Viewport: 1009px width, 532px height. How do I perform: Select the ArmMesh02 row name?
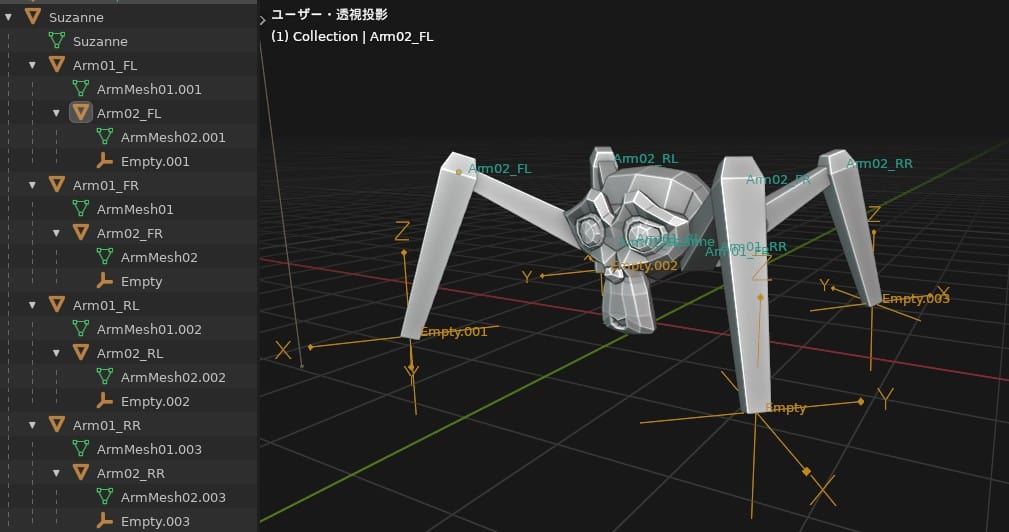click(159, 257)
